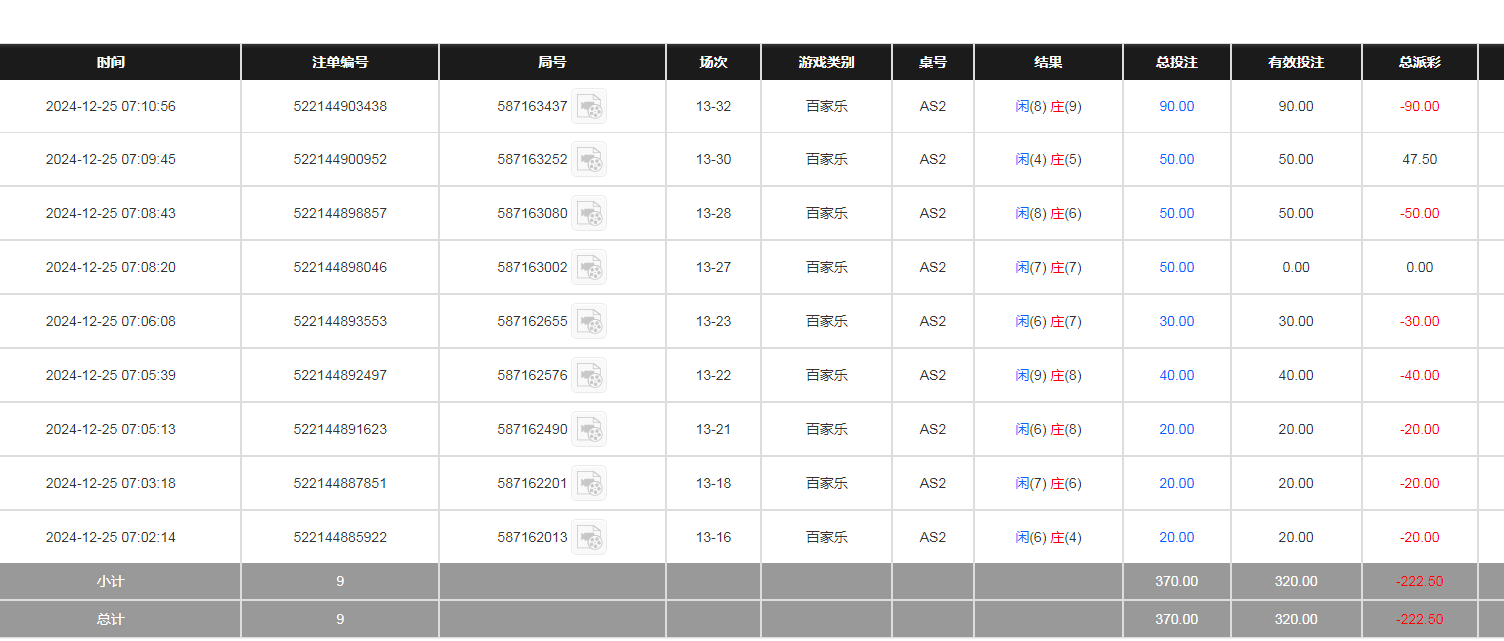1504x641 pixels.
Task: Click the 时间 column header
Action: tap(111, 62)
